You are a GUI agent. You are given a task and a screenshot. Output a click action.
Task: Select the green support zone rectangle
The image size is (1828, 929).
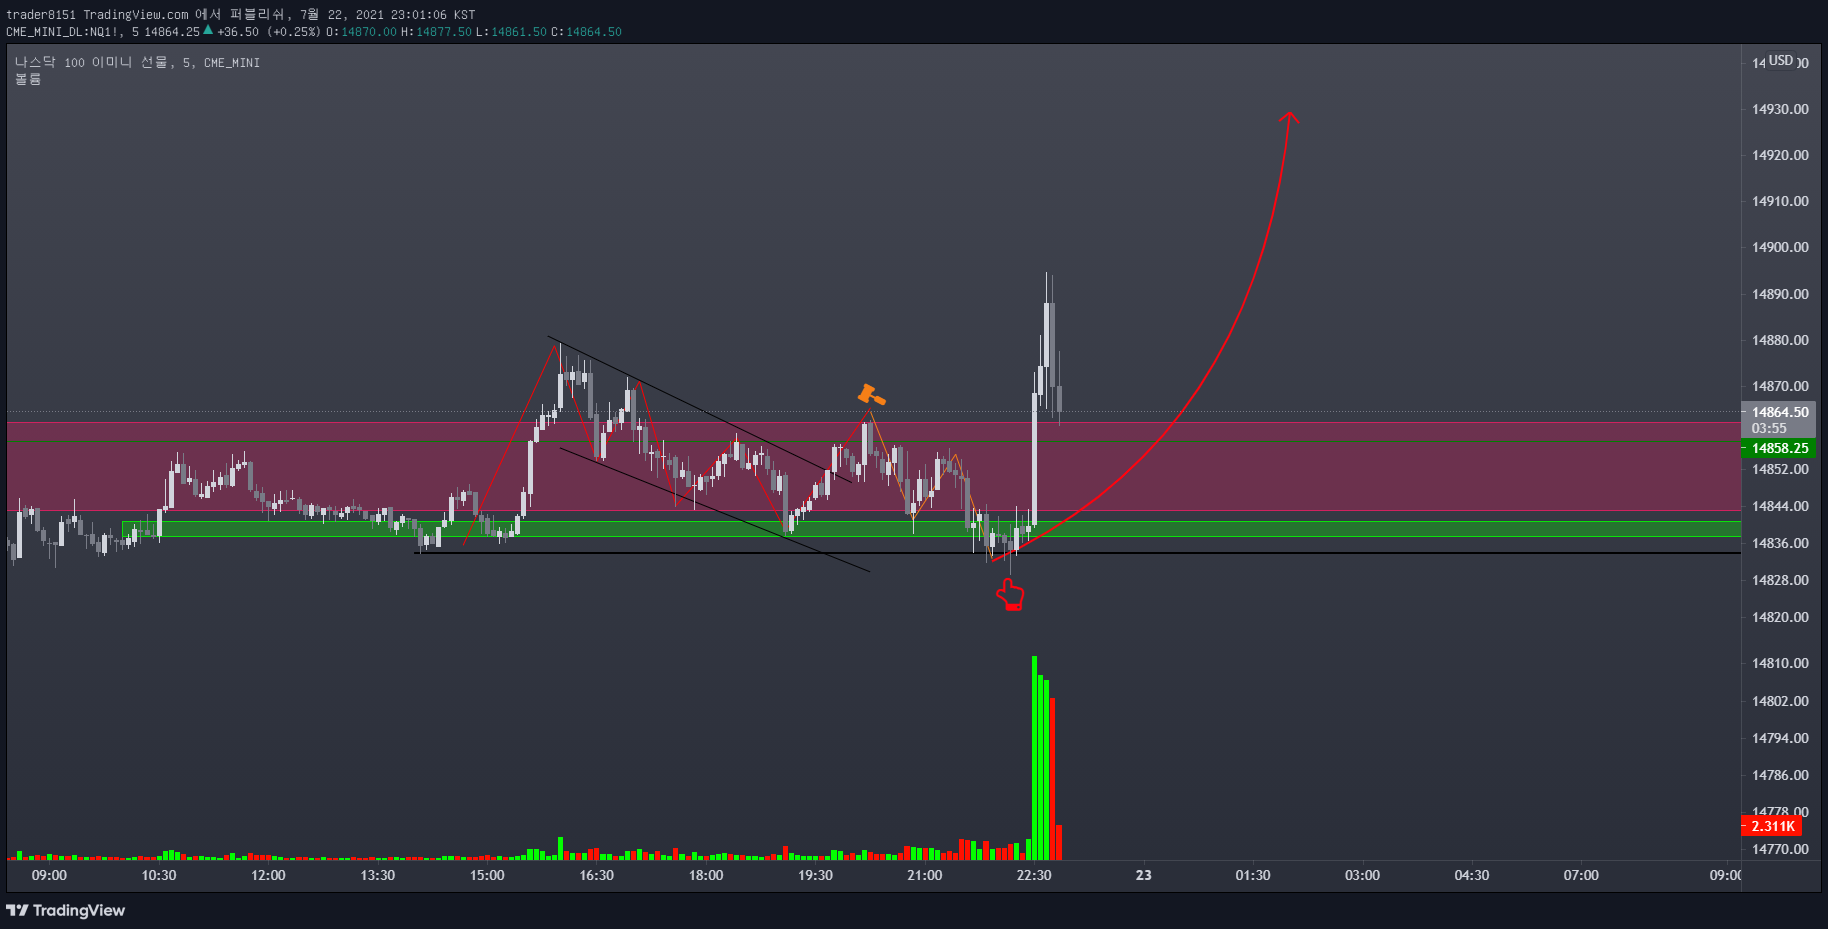point(931,529)
